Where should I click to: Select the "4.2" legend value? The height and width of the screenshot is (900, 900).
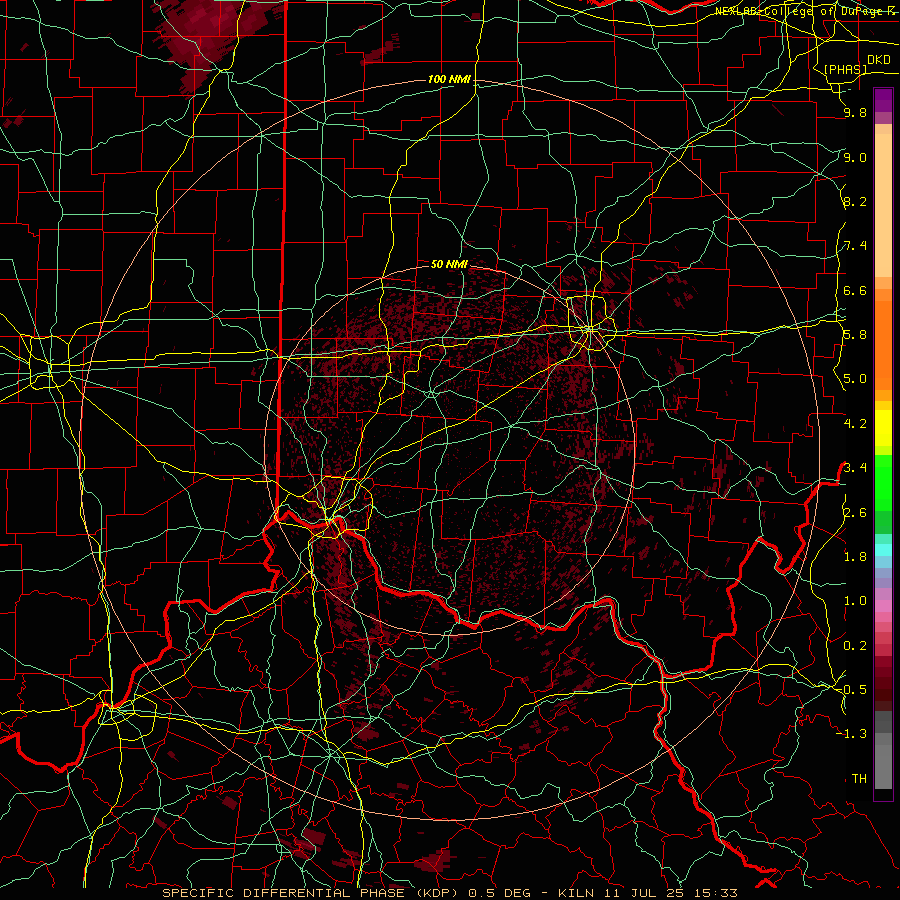coord(855,424)
